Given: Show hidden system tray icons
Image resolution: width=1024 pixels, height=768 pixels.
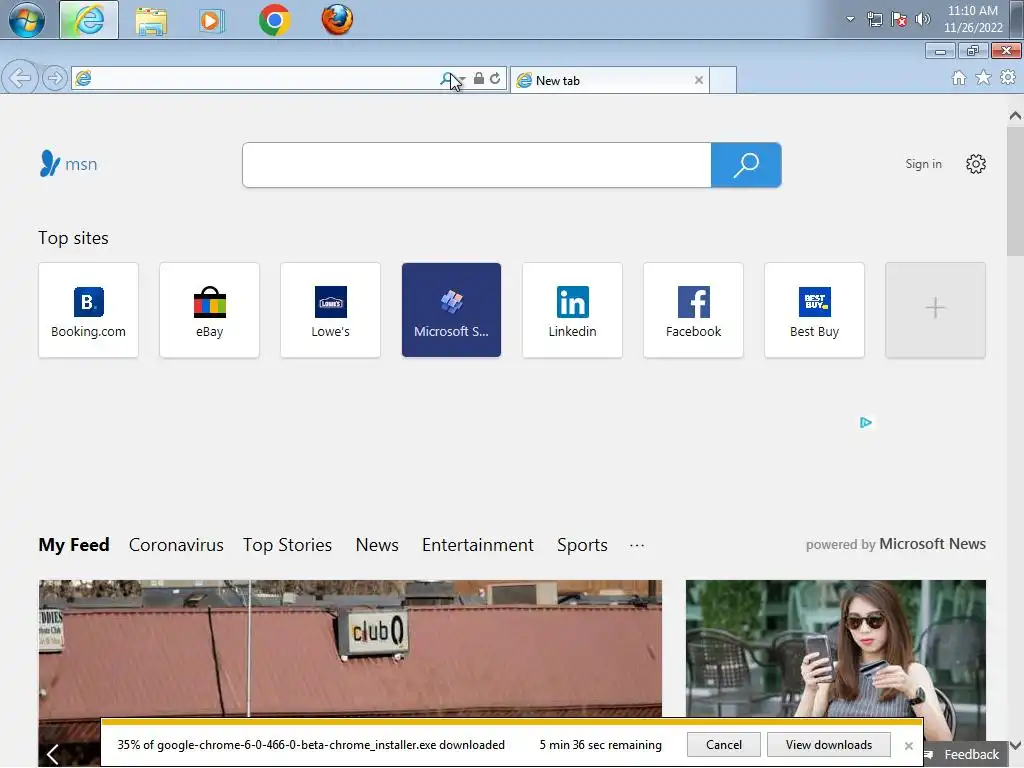Looking at the screenshot, I should coord(850,19).
